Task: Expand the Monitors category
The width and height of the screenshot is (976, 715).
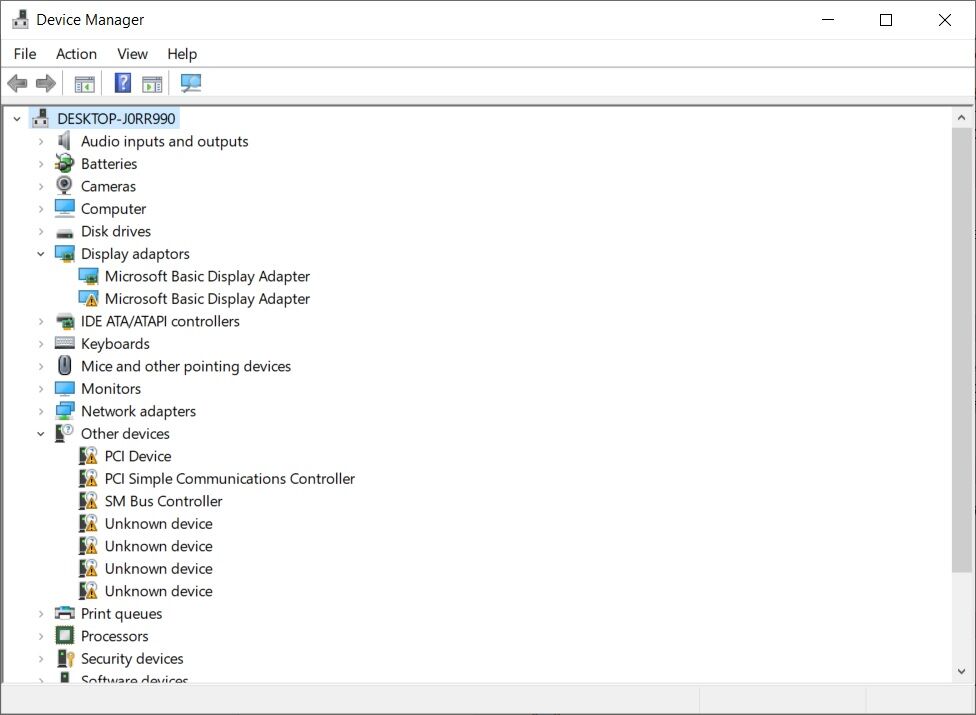Action: click(x=40, y=389)
